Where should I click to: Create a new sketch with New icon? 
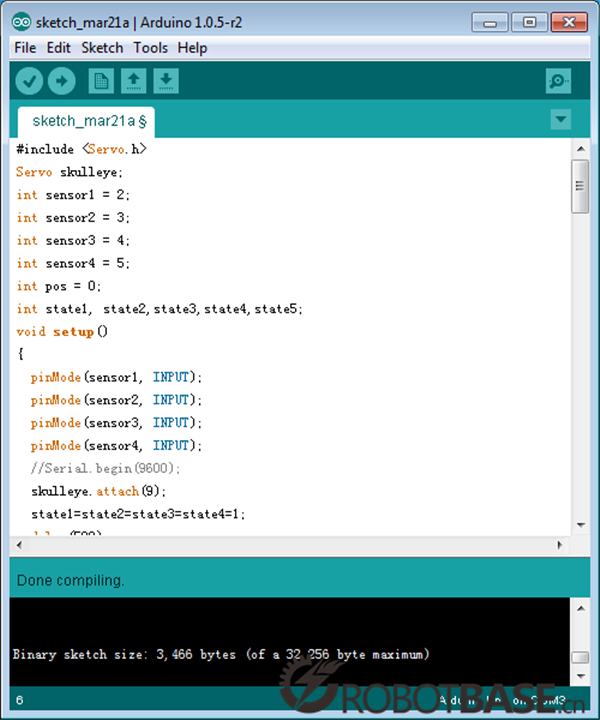(100, 81)
